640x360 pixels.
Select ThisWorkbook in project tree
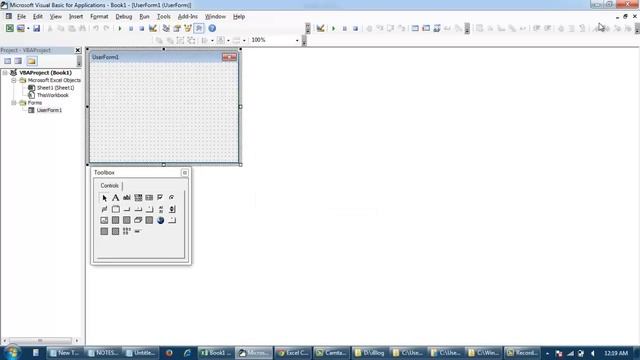(53, 95)
